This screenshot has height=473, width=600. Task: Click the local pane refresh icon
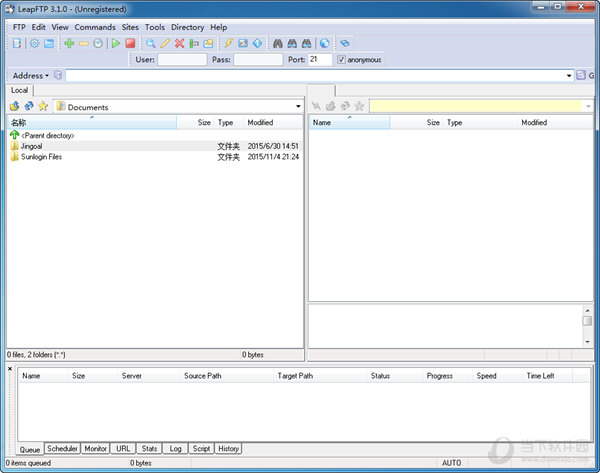click(x=29, y=106)
